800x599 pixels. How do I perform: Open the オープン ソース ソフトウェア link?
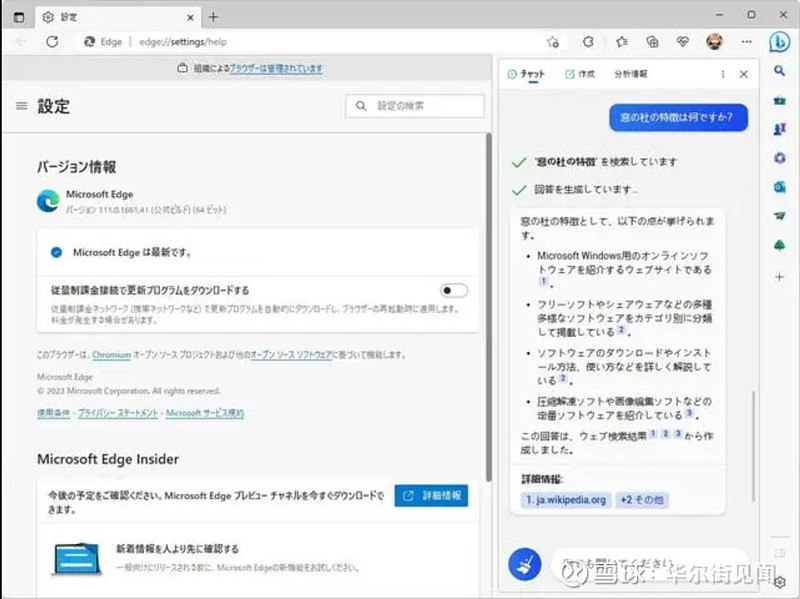291,355
